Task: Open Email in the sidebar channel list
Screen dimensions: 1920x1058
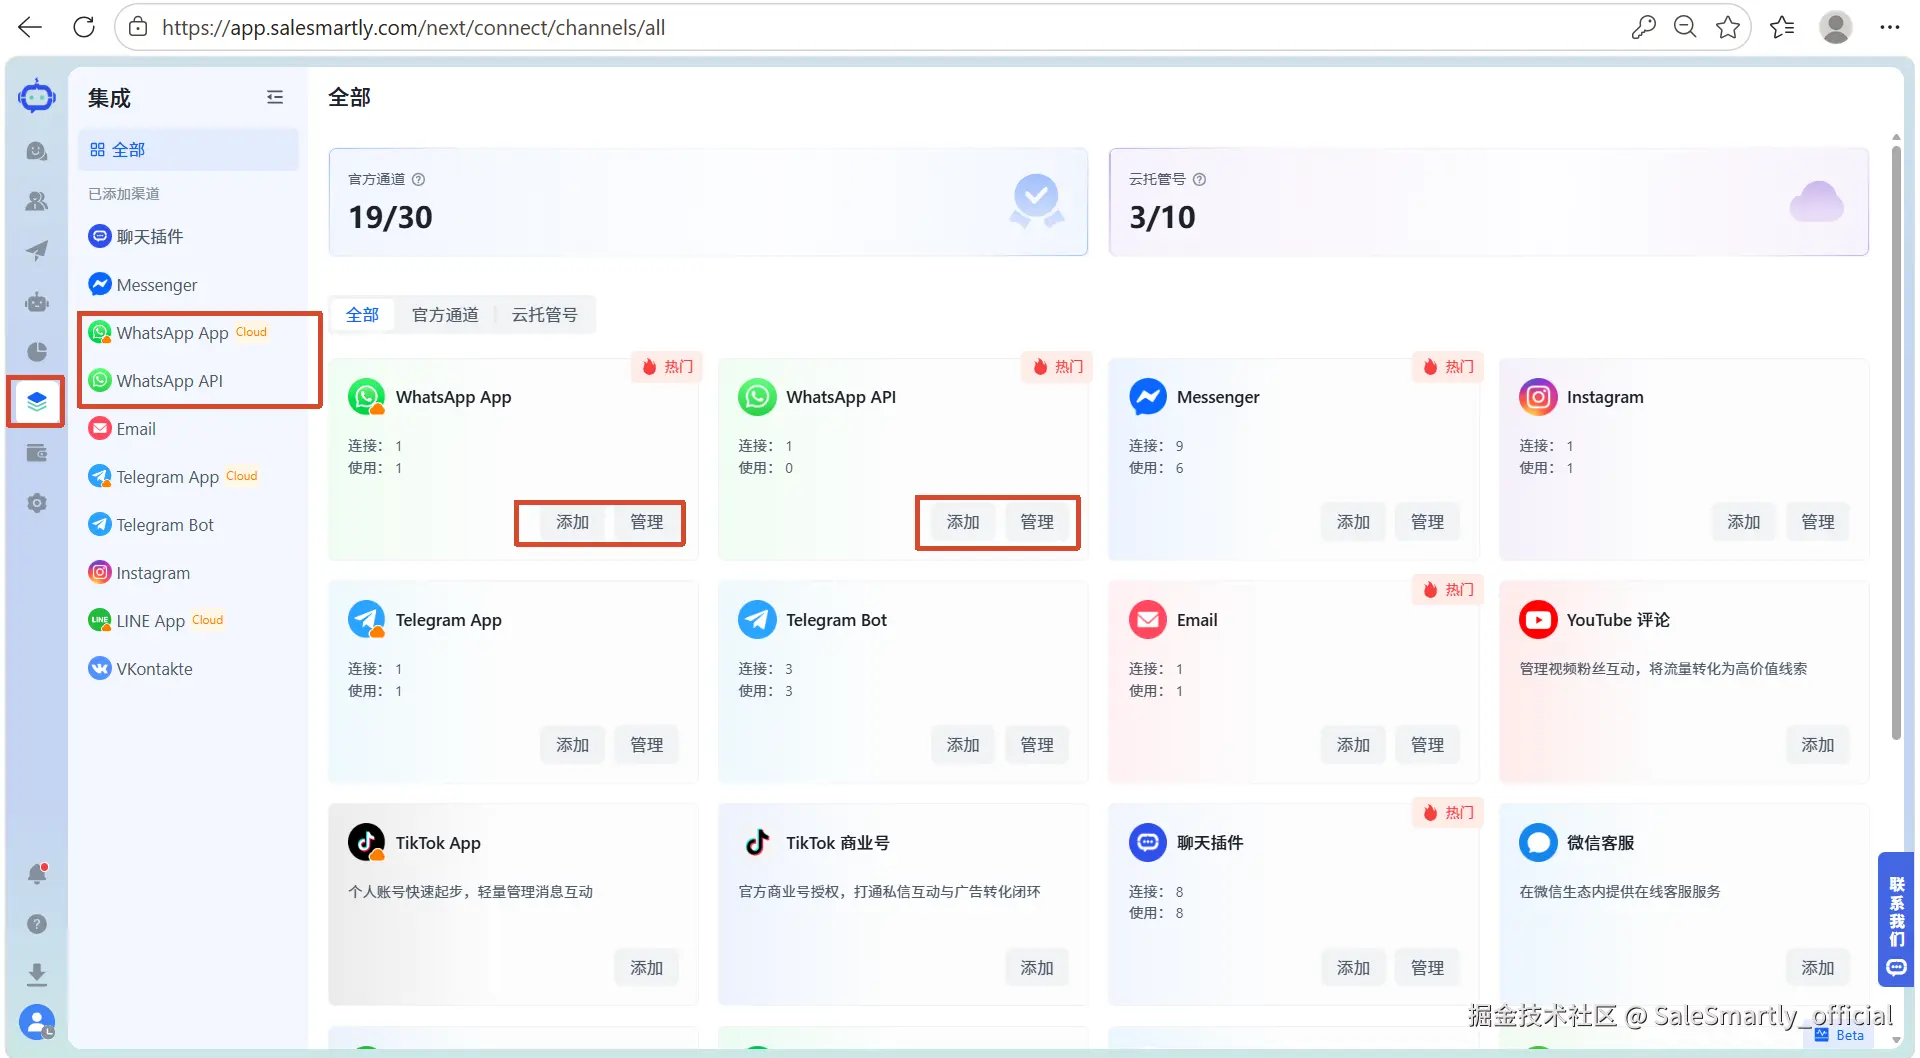Action: coord(188,429)
